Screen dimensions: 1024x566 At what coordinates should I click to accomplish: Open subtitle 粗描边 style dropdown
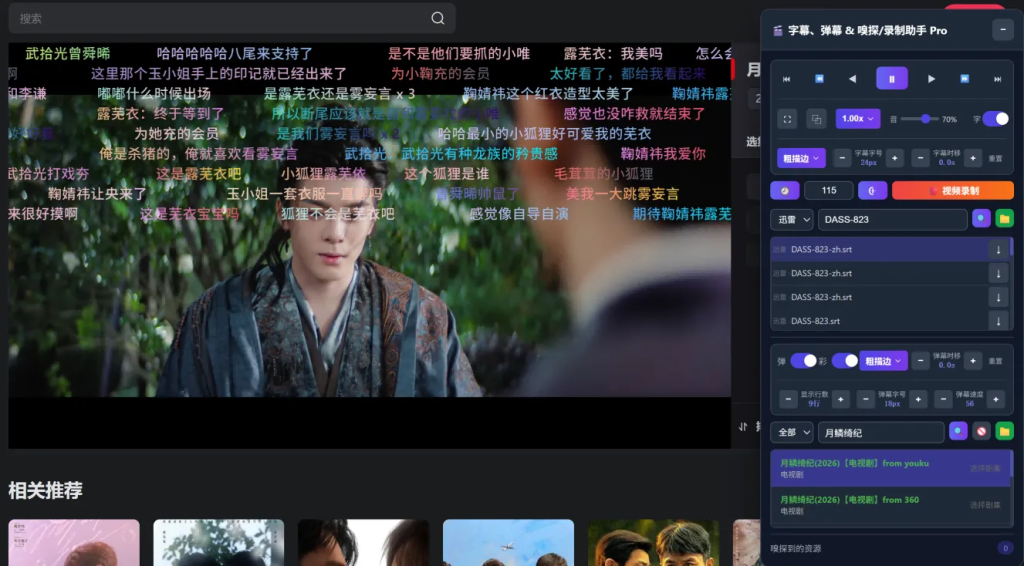coord(801,158)
